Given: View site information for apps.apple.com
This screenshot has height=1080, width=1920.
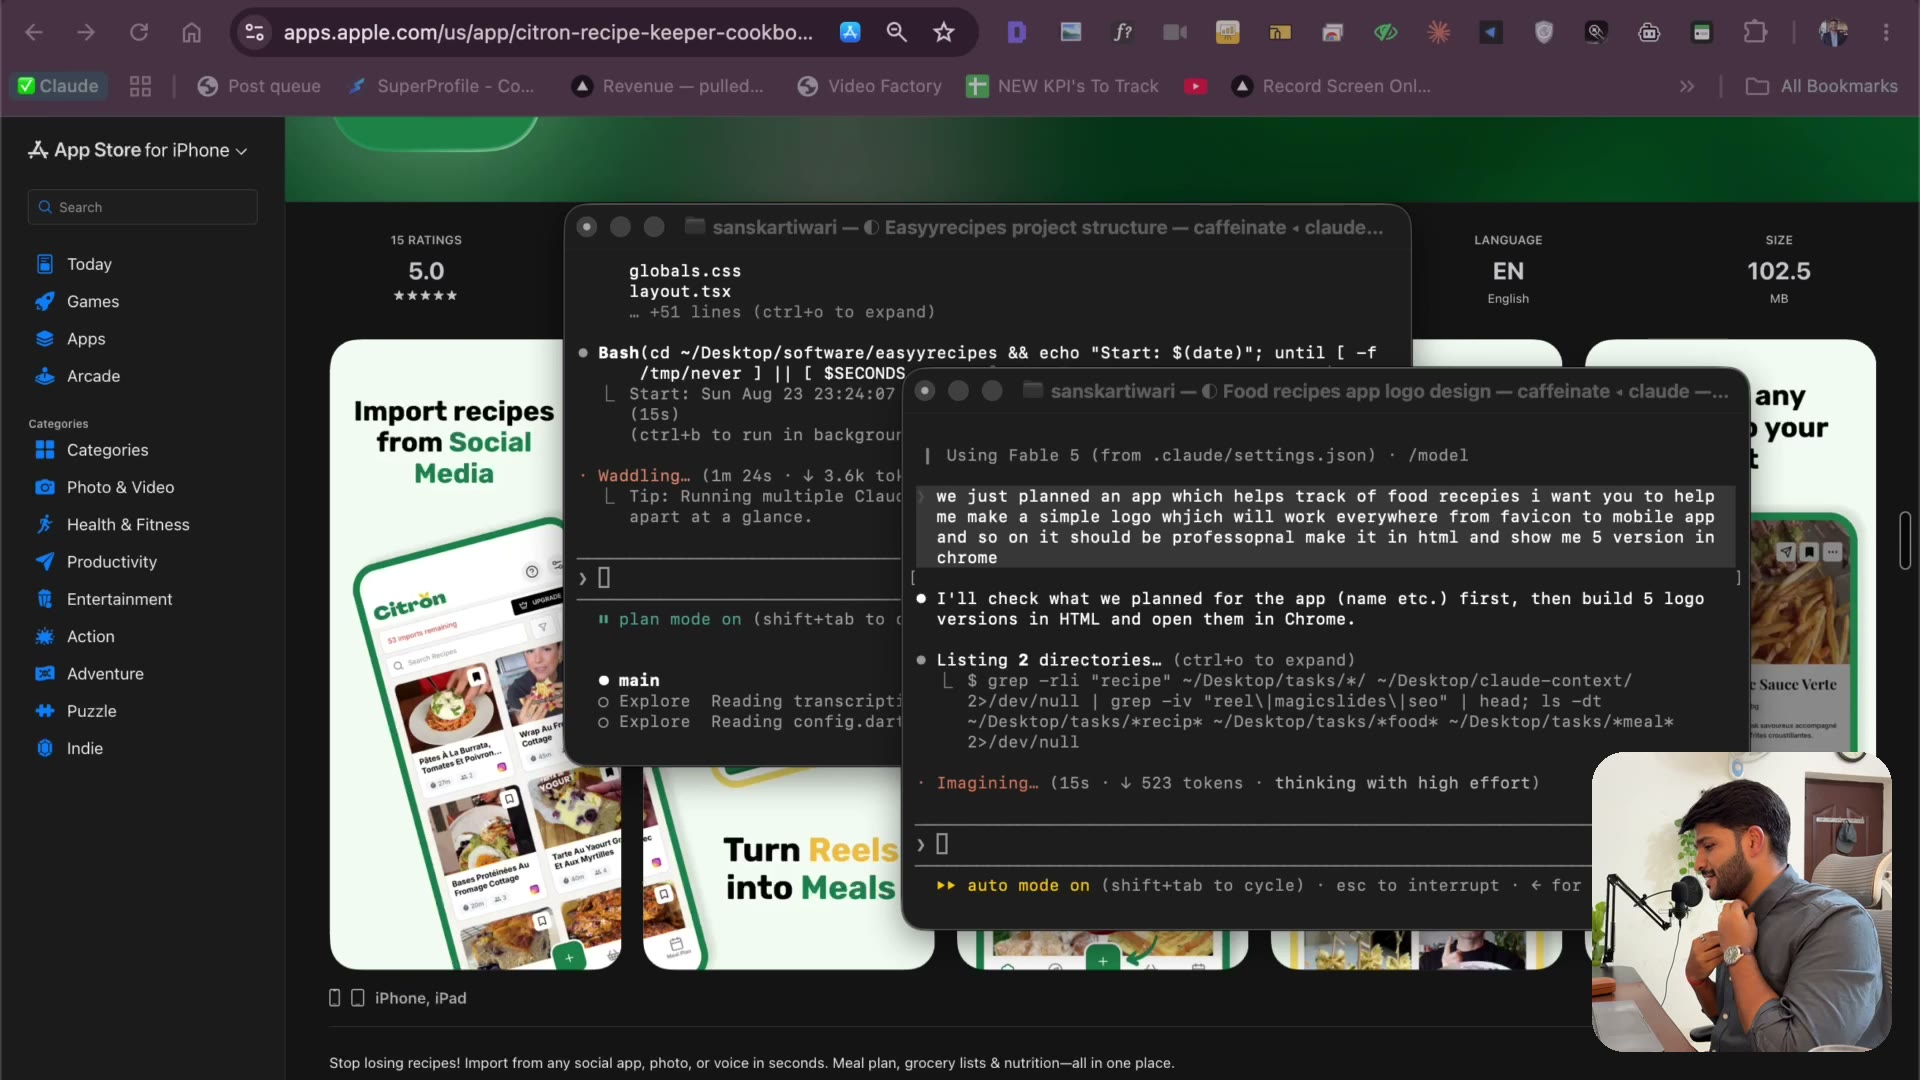Looking at the screenshot, I should [255, 32].
